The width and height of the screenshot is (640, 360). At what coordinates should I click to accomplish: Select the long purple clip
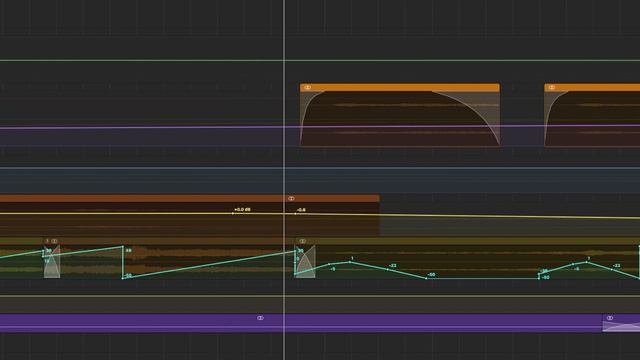pyautogui.click(x=301, y=322)
